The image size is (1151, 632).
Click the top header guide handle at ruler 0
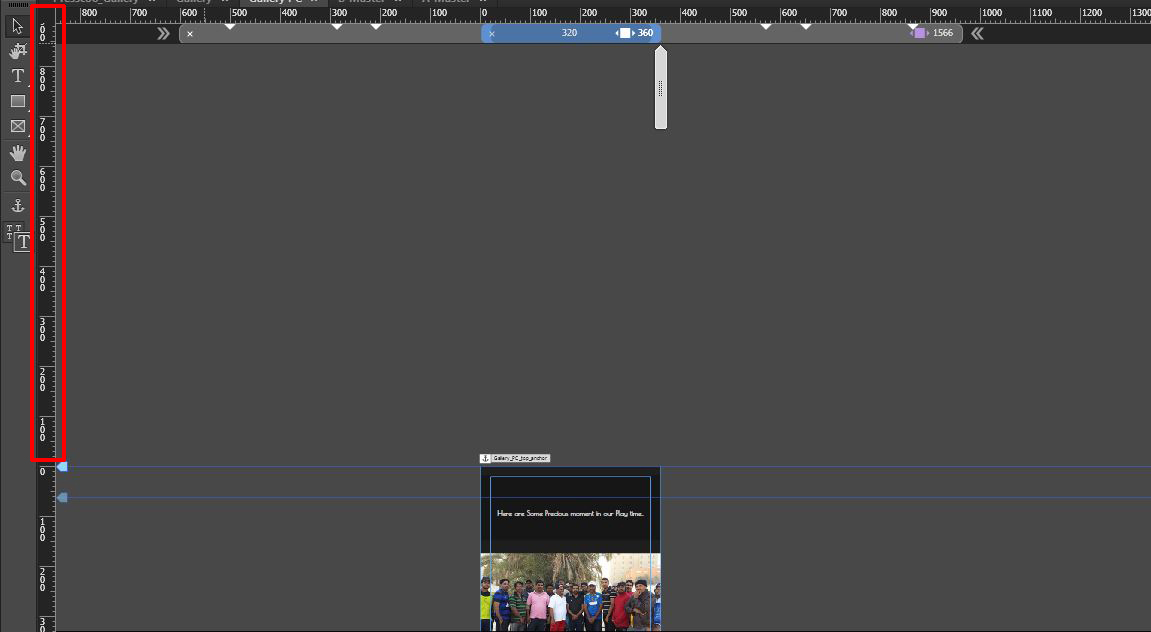(62, 467)
